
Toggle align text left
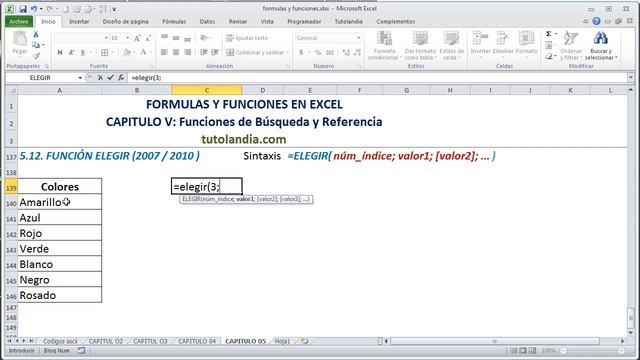164,52
